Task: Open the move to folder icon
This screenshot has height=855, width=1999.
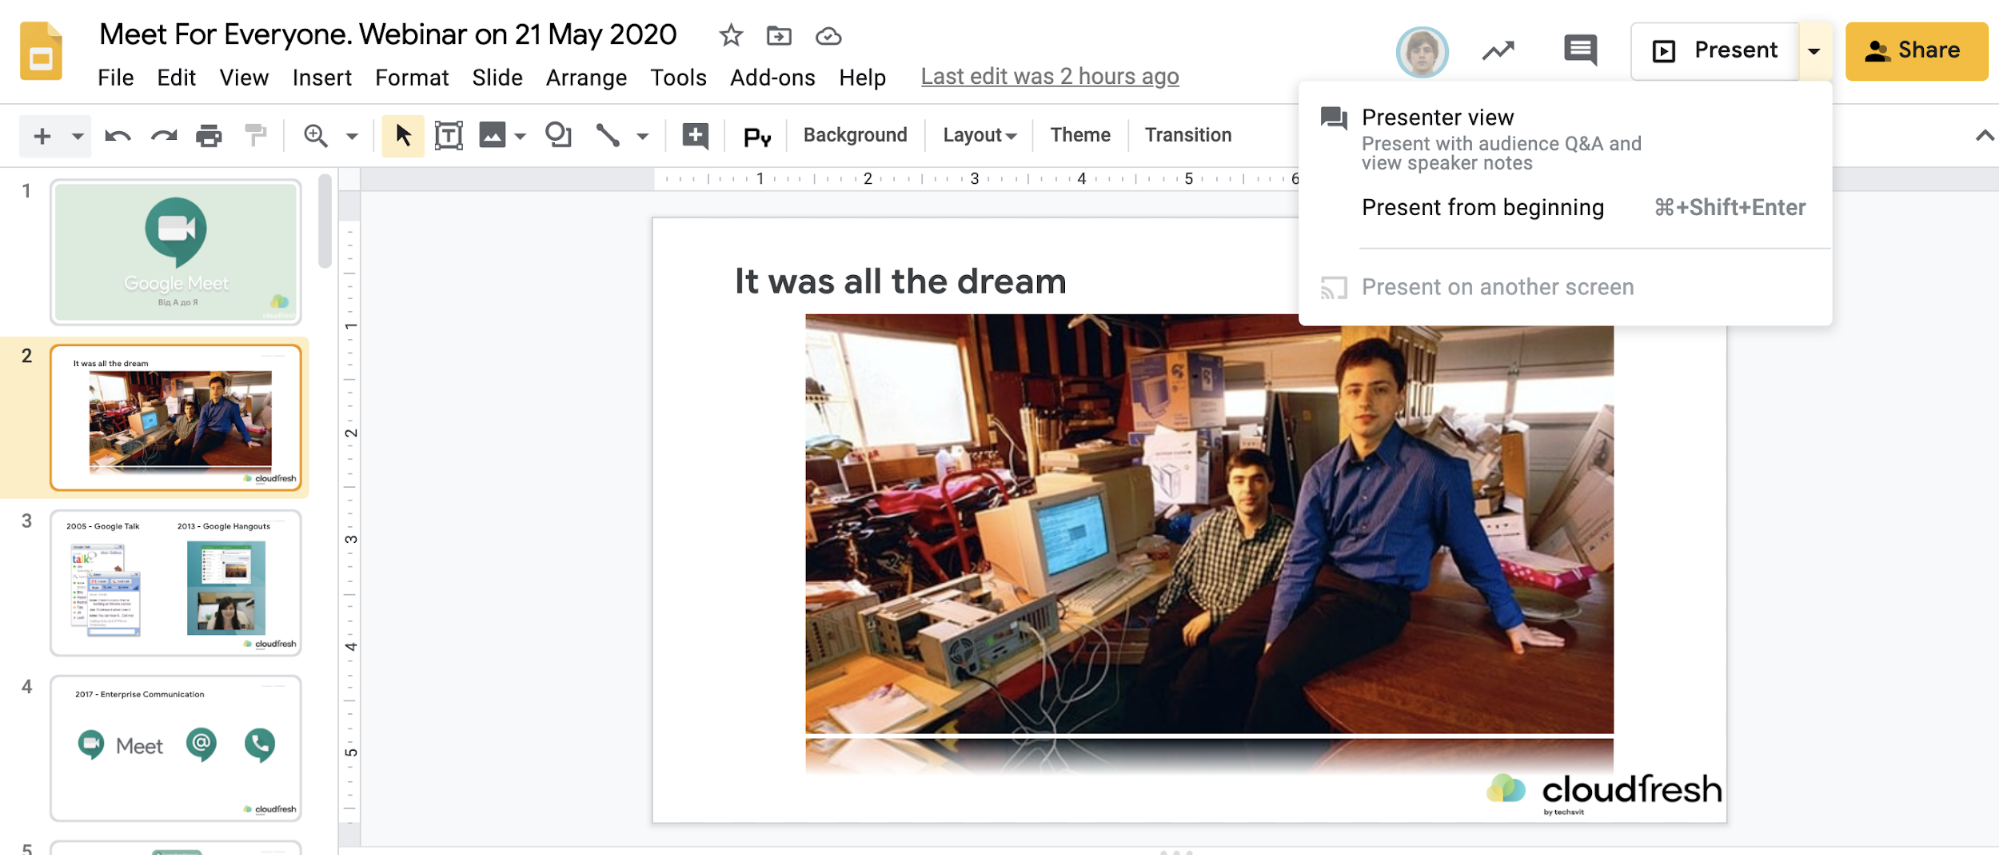Action: pos(779,36)
